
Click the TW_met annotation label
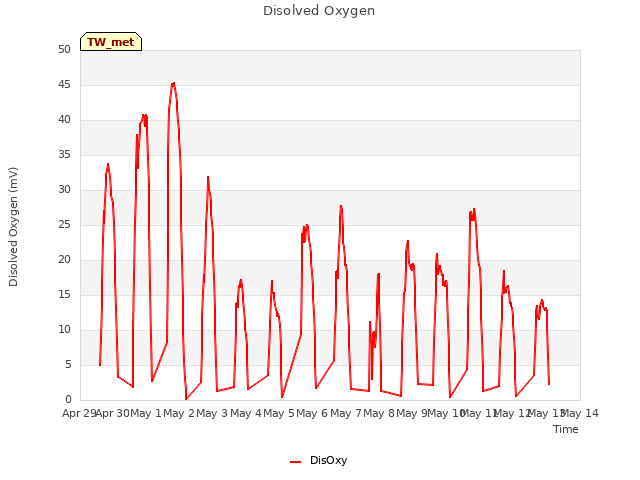click(x=111, y=42)
